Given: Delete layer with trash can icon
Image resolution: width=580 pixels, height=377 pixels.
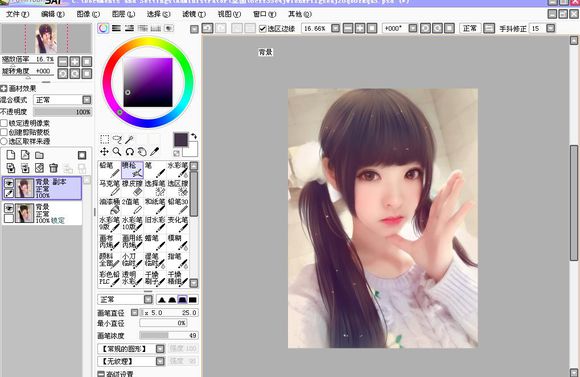Looking at the screenshot, I should coord(54,168).
